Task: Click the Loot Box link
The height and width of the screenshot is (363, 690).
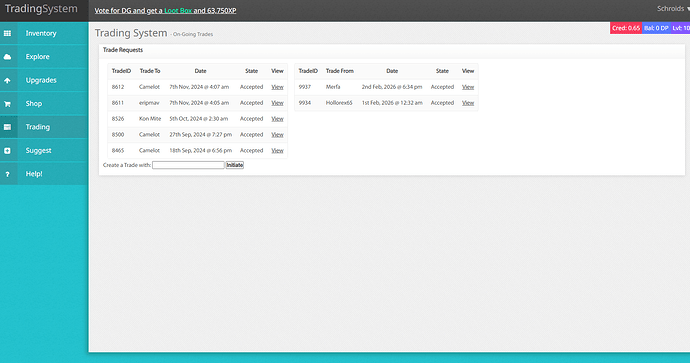Action: point(178,11)
